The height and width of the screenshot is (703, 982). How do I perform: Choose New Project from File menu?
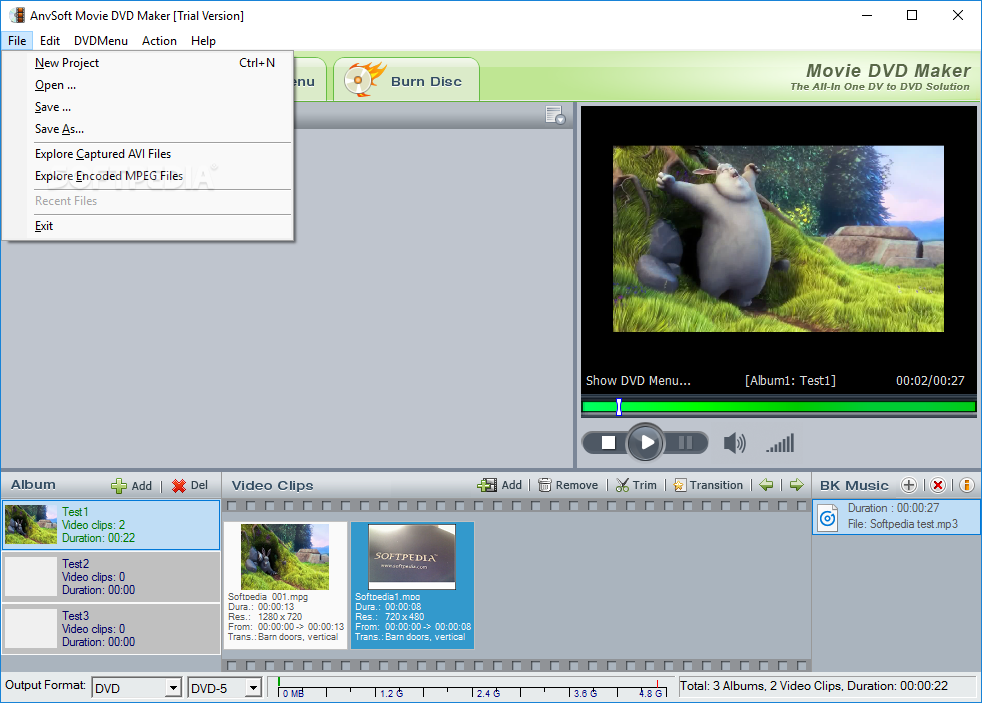(148, 63)
